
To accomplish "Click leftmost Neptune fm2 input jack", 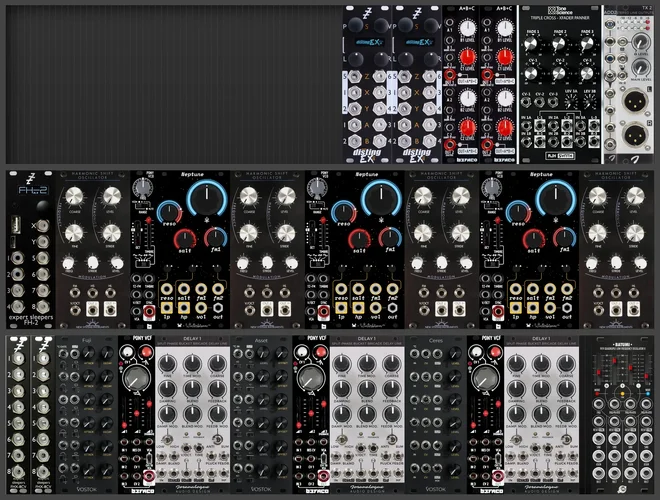I will pos(218,289).
